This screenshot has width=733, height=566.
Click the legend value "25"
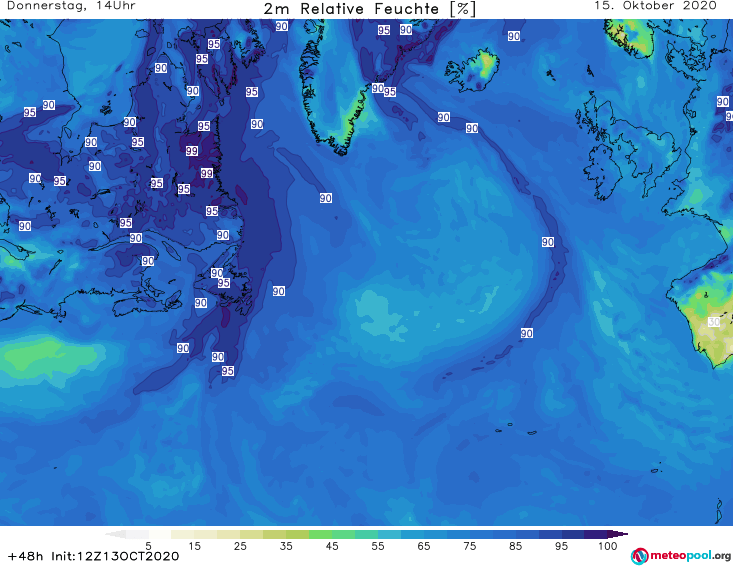(x=240, y=546)
